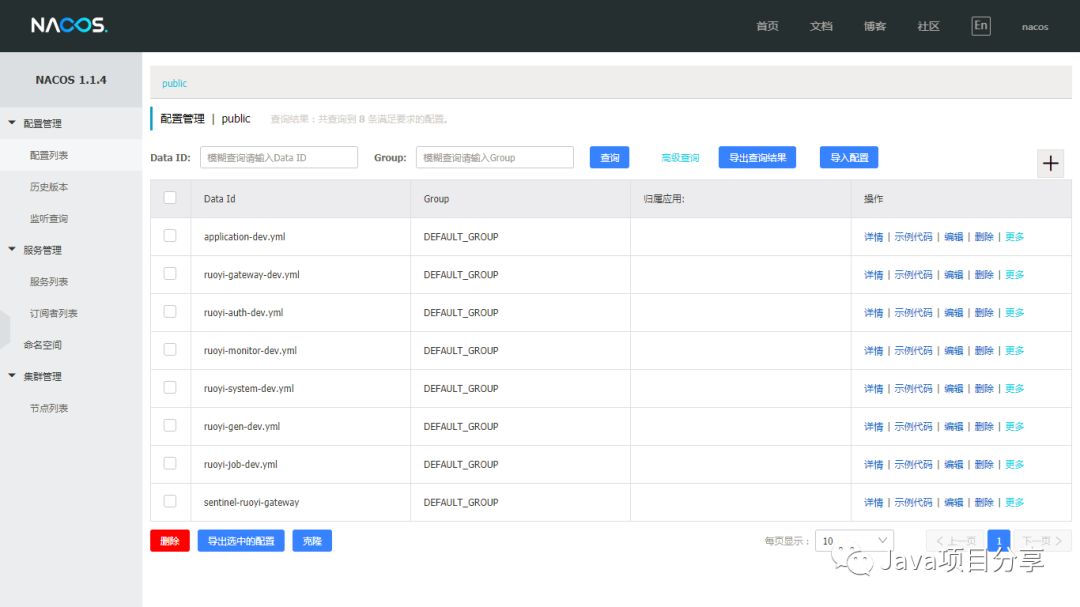Image resolution: width=1080 pixels, height=607 pixels.
Task: Click the NACOS logo in header
Action: 68,26
